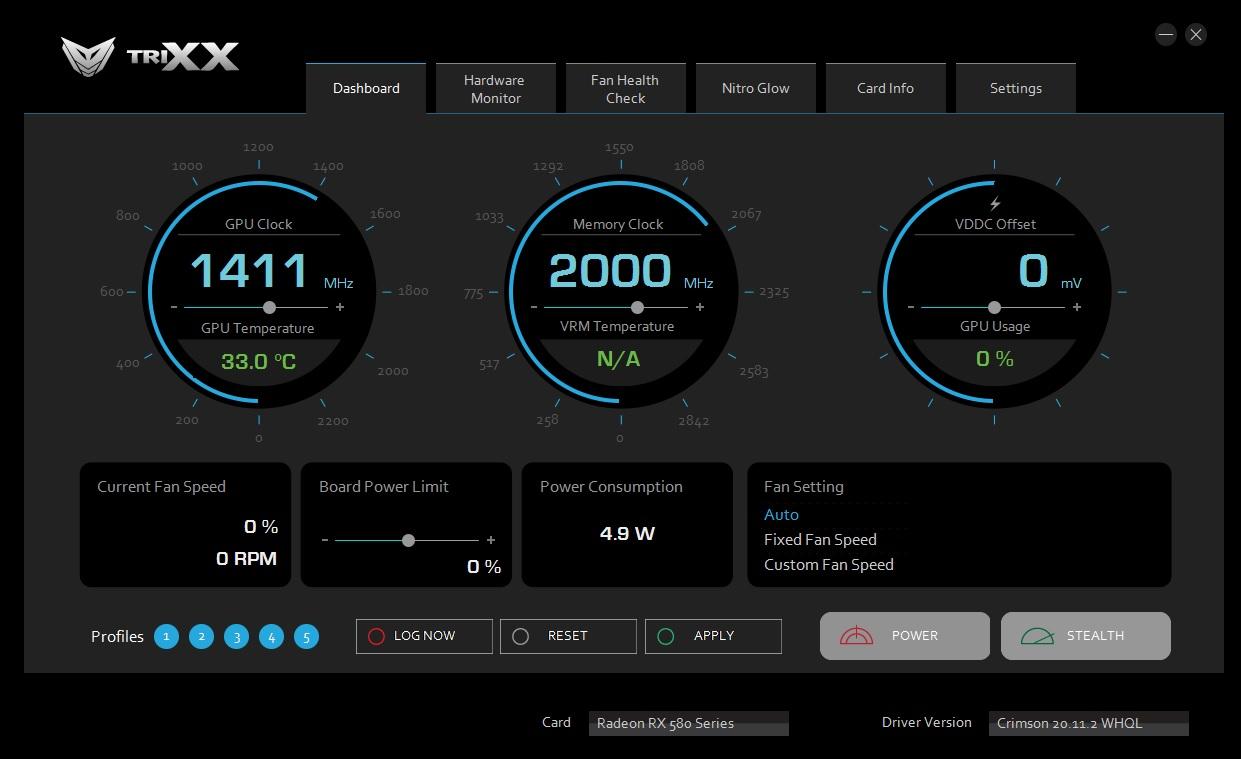Increase GPU Clock with the plus button
This screenshot has width=1241, height=759.
(x=340, y=307)
